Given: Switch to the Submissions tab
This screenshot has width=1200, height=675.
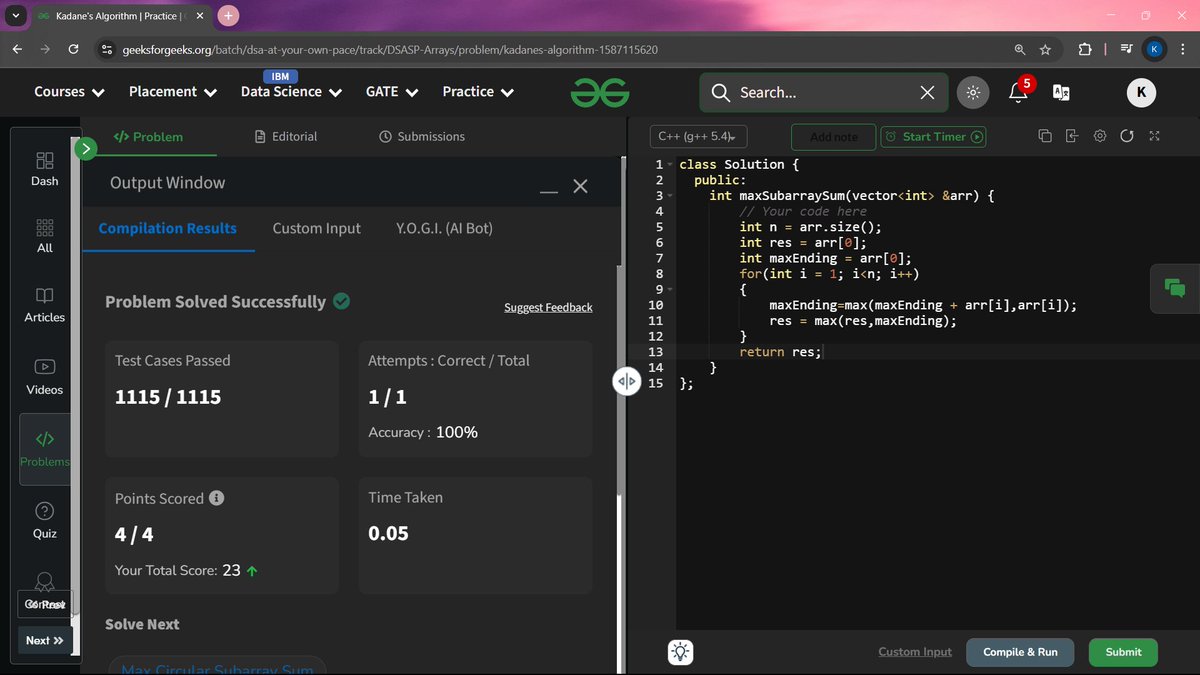Looking at the screenshot, I should 422,136.
